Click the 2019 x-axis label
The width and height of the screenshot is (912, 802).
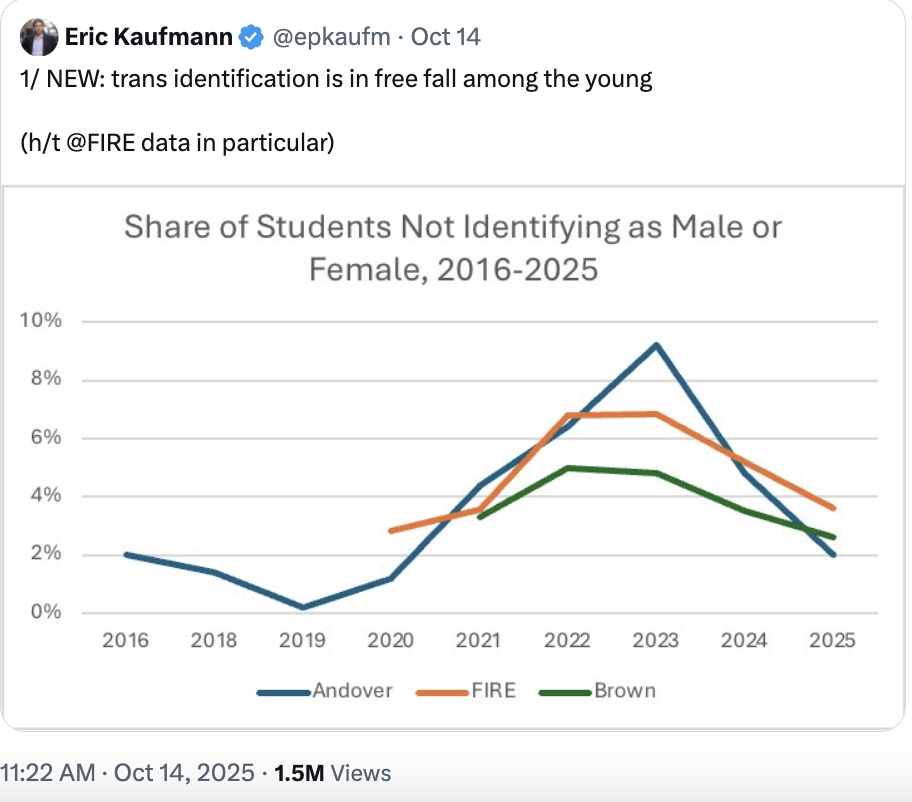[303, 641]
